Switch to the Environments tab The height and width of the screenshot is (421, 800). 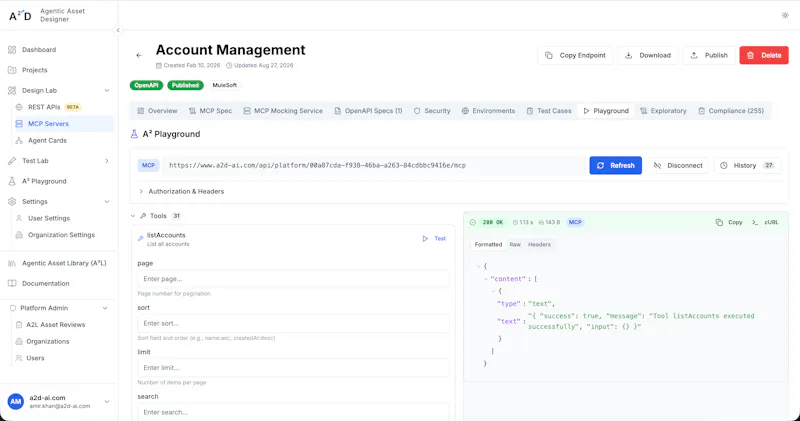tap(488, 111)
